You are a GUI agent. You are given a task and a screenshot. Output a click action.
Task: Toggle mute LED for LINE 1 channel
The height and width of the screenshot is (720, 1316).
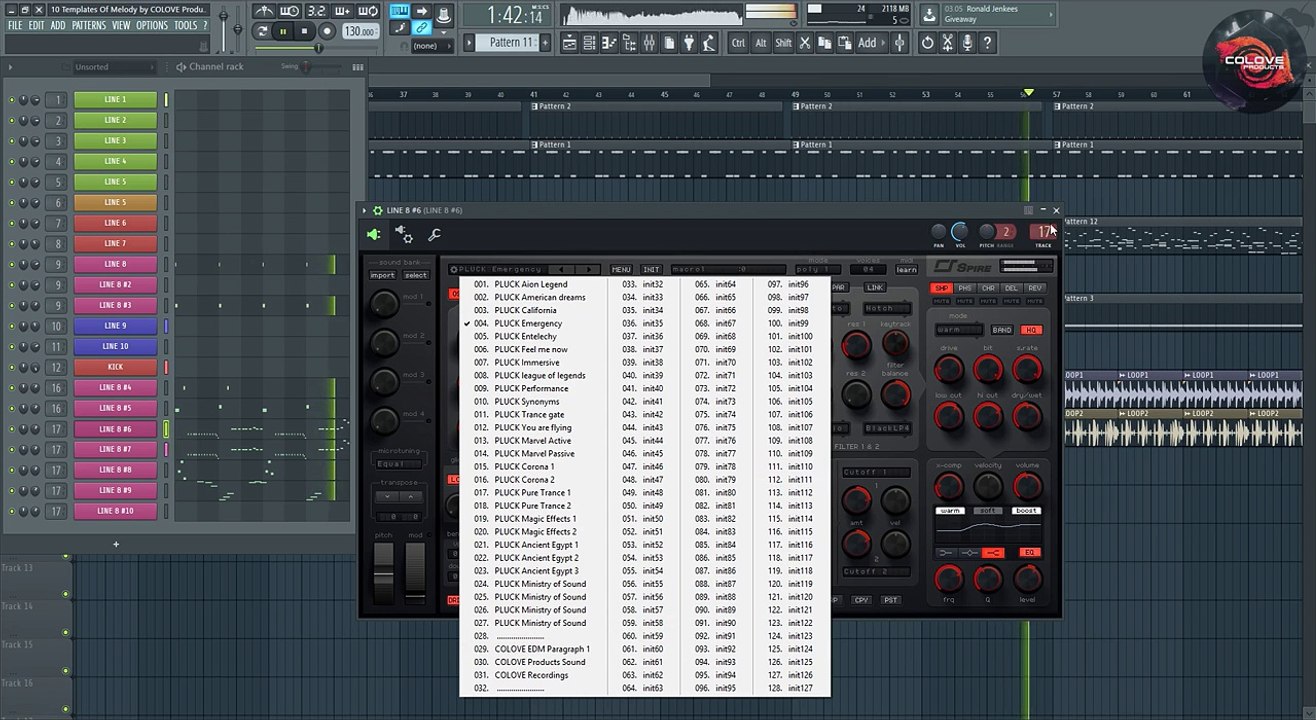pos(12,100)
